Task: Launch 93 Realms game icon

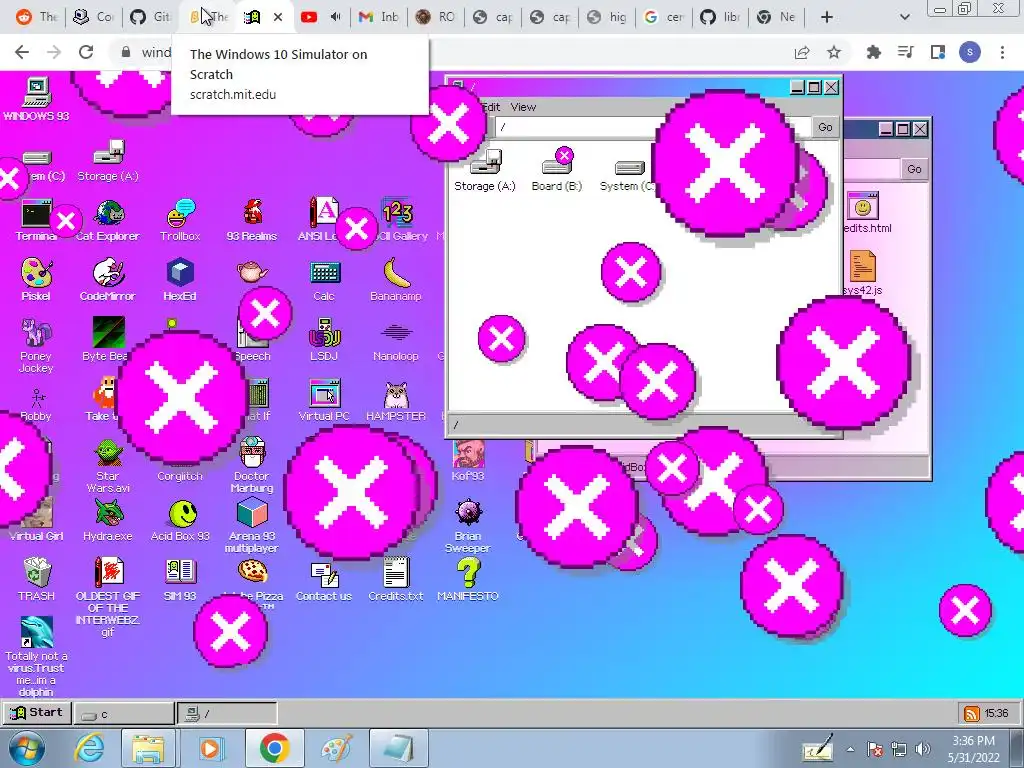Action: coord(251,221)
